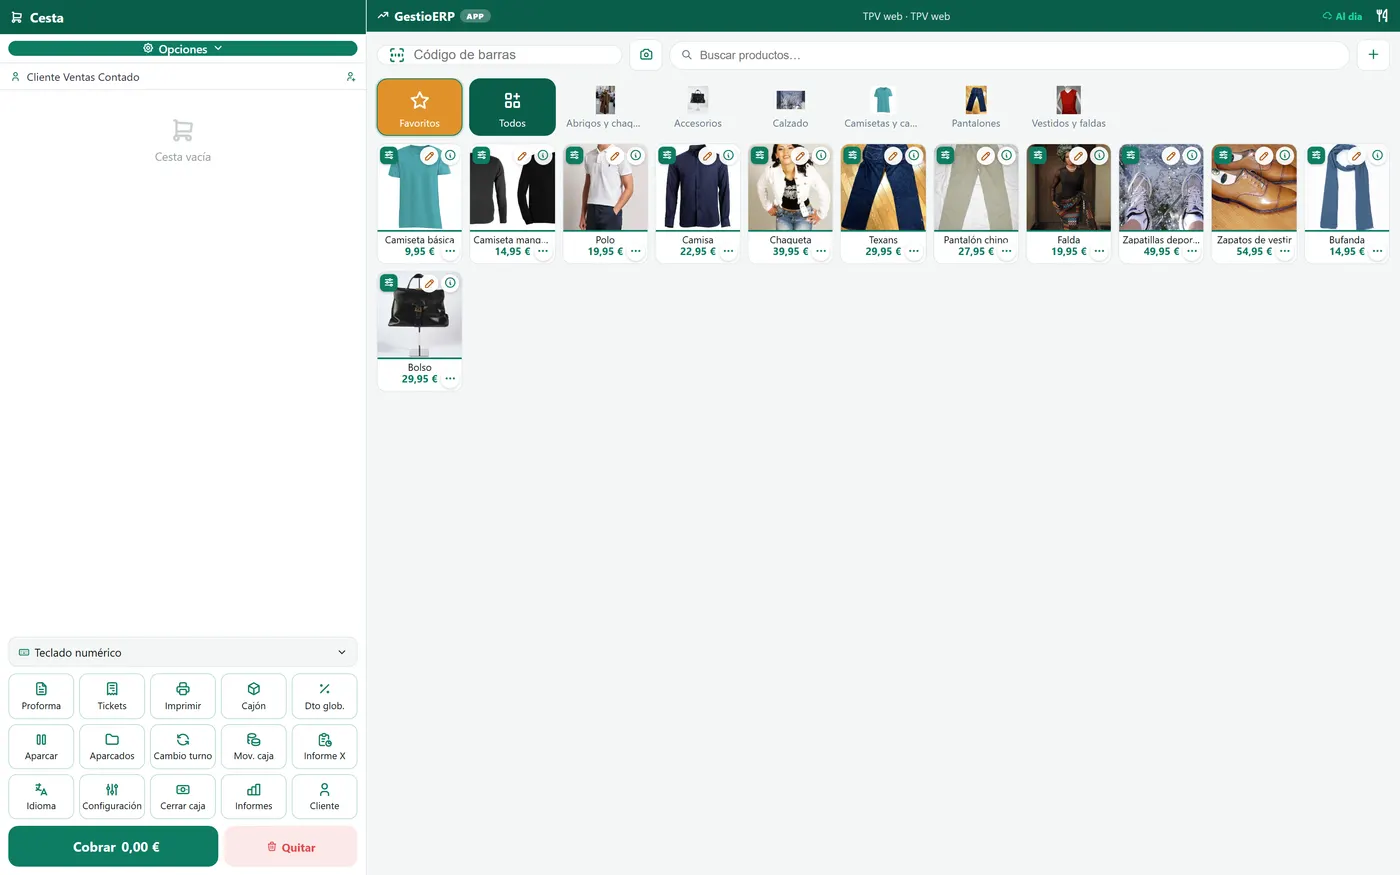This screenshot has height=875, width=1400.
Task: Click the plus add product icon
Action: tap(1373, 55)
